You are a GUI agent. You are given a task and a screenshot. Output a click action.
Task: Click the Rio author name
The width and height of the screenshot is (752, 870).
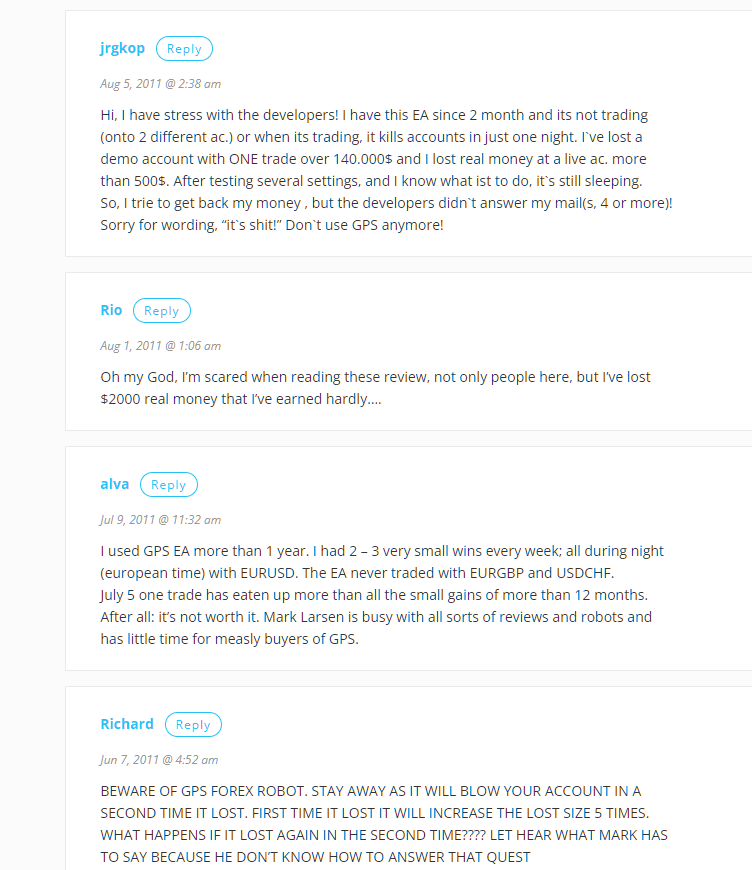(111, 310)
